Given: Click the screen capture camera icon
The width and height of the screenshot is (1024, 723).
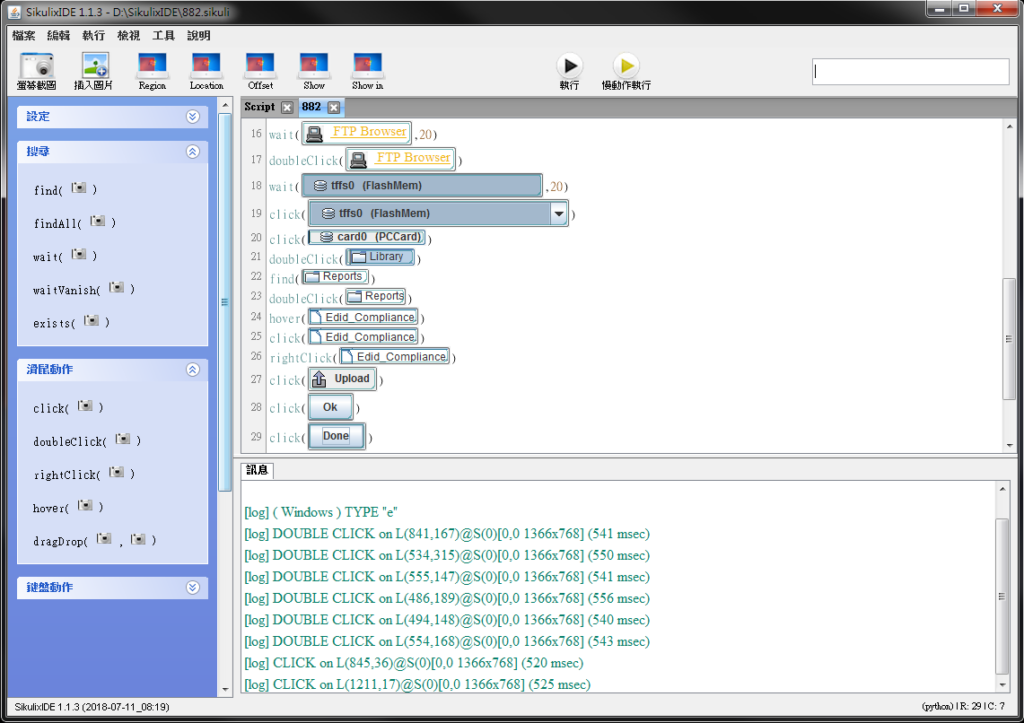Looking at the screenshot, I should coord(36,66).
